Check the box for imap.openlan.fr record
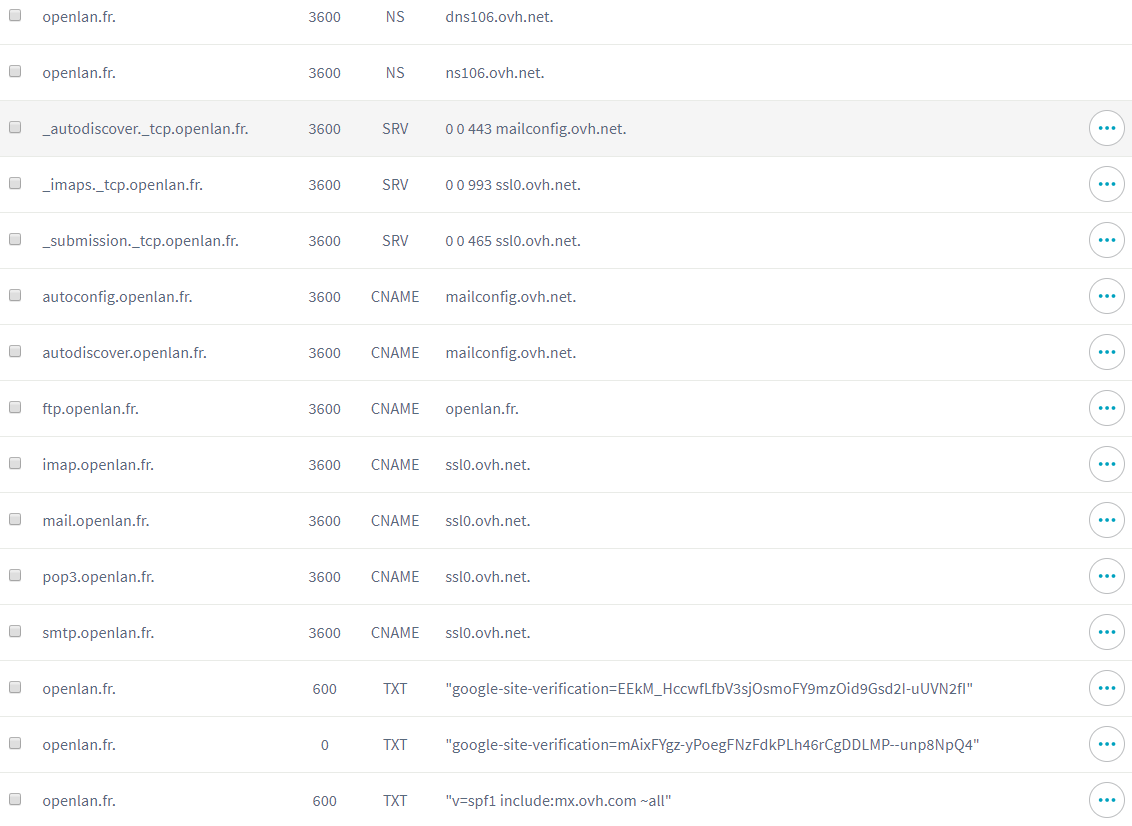Screen dimensions: 1132x826 click(15, 464)
